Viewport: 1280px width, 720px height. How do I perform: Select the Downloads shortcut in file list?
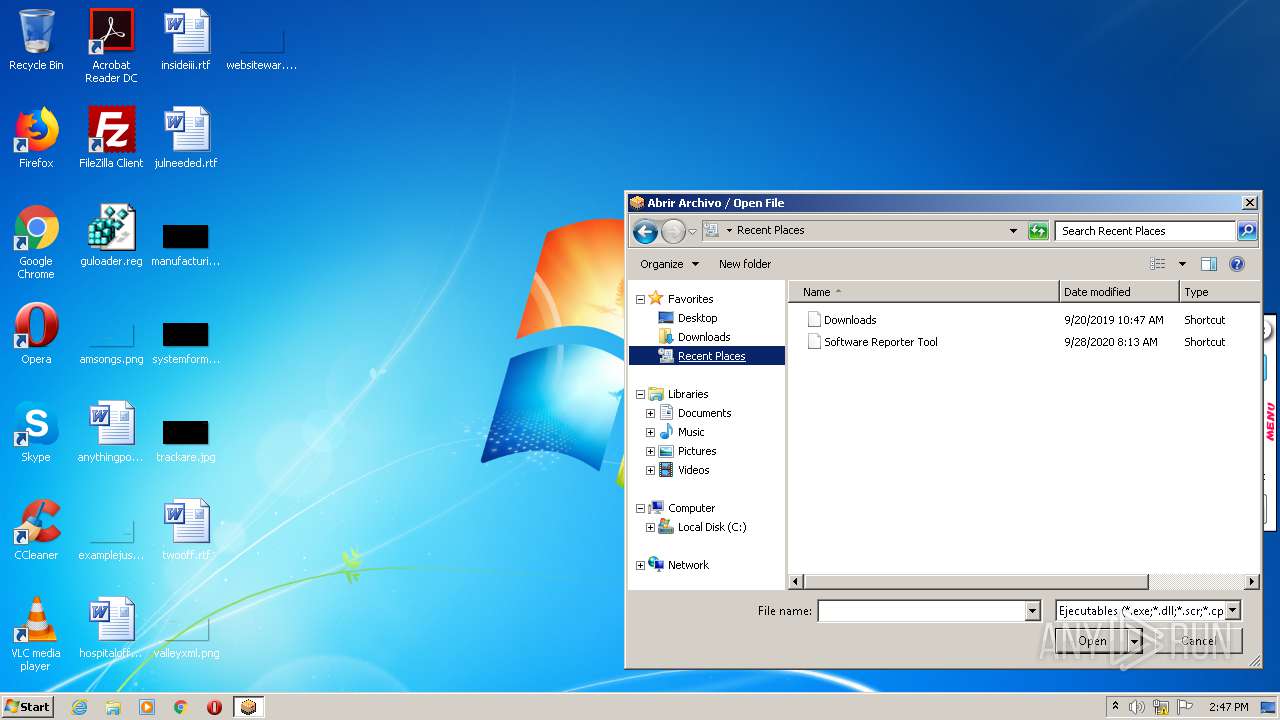point(850,320)
